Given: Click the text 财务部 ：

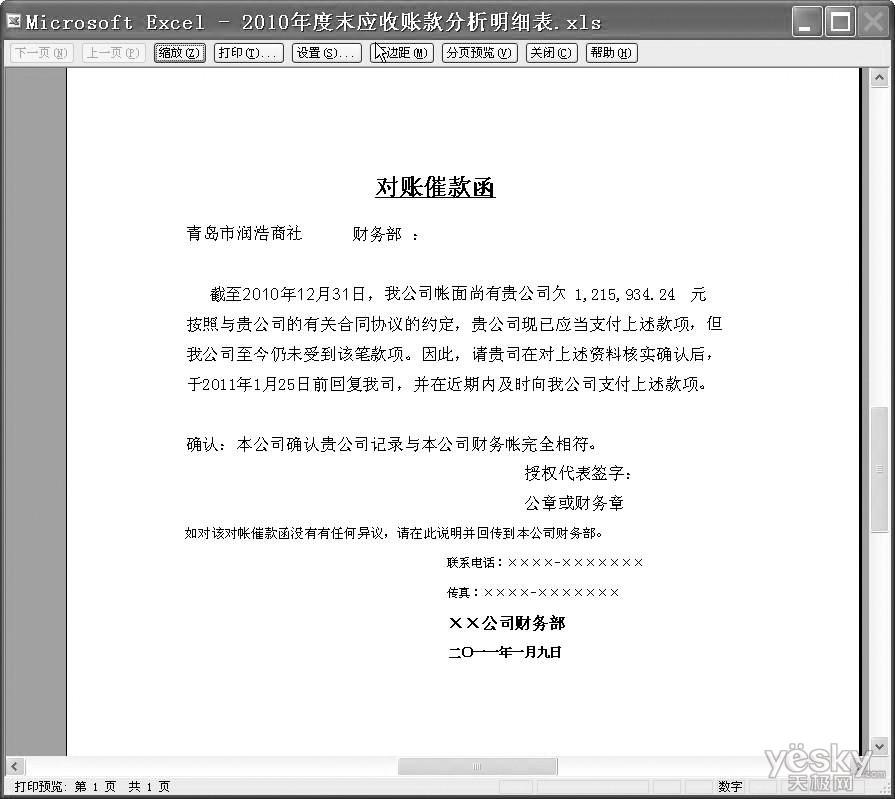Looking at the screenshot, I should (x=386, y=234).
